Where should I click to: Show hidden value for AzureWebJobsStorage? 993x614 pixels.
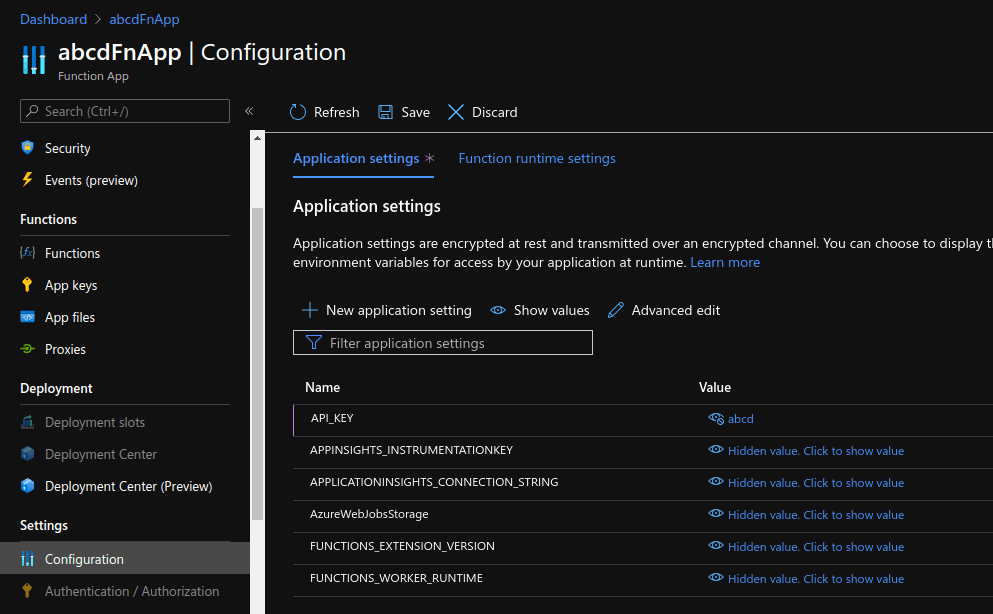(x=816, y=515)
